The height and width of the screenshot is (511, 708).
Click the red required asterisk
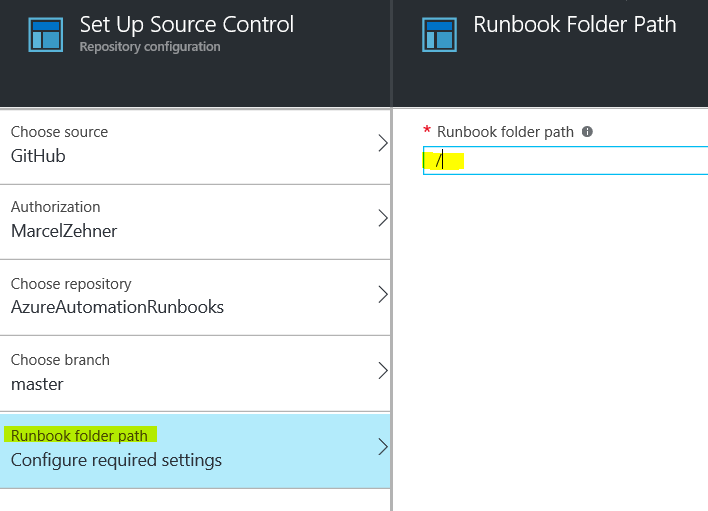tap(427, 131)
